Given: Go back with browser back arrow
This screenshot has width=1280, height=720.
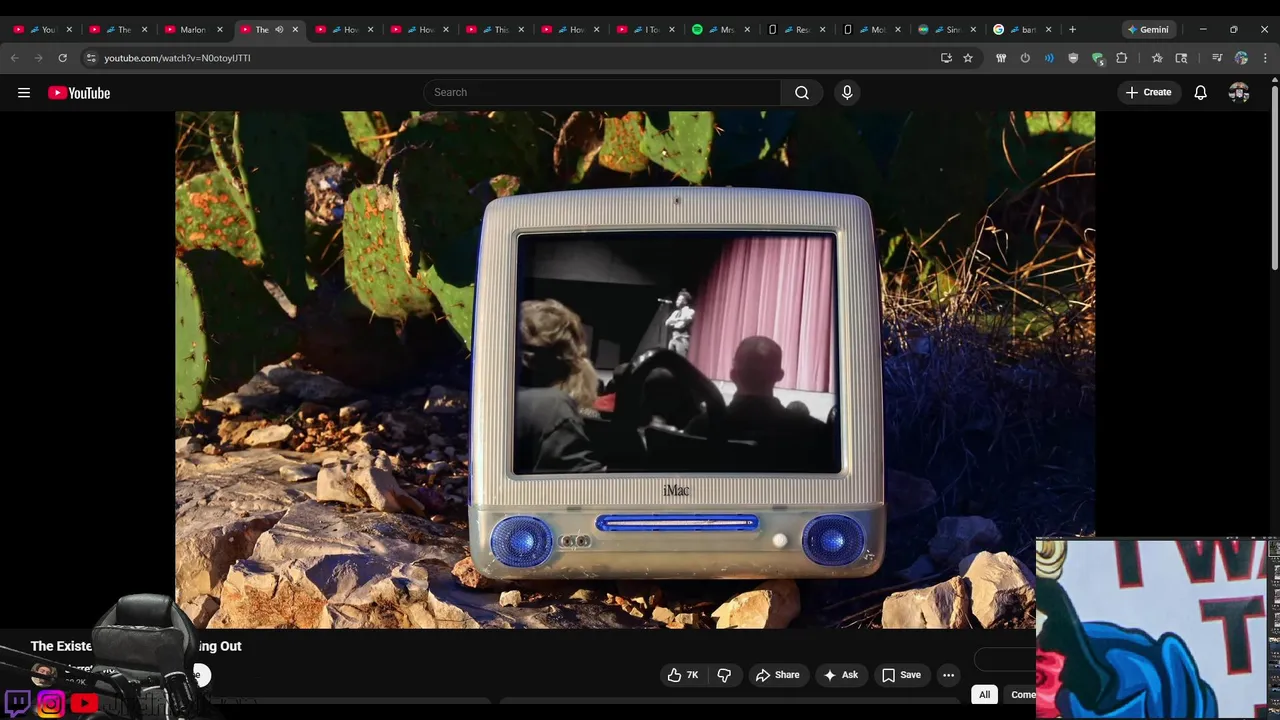Looking at the screenshot, I should coord(15,58).
